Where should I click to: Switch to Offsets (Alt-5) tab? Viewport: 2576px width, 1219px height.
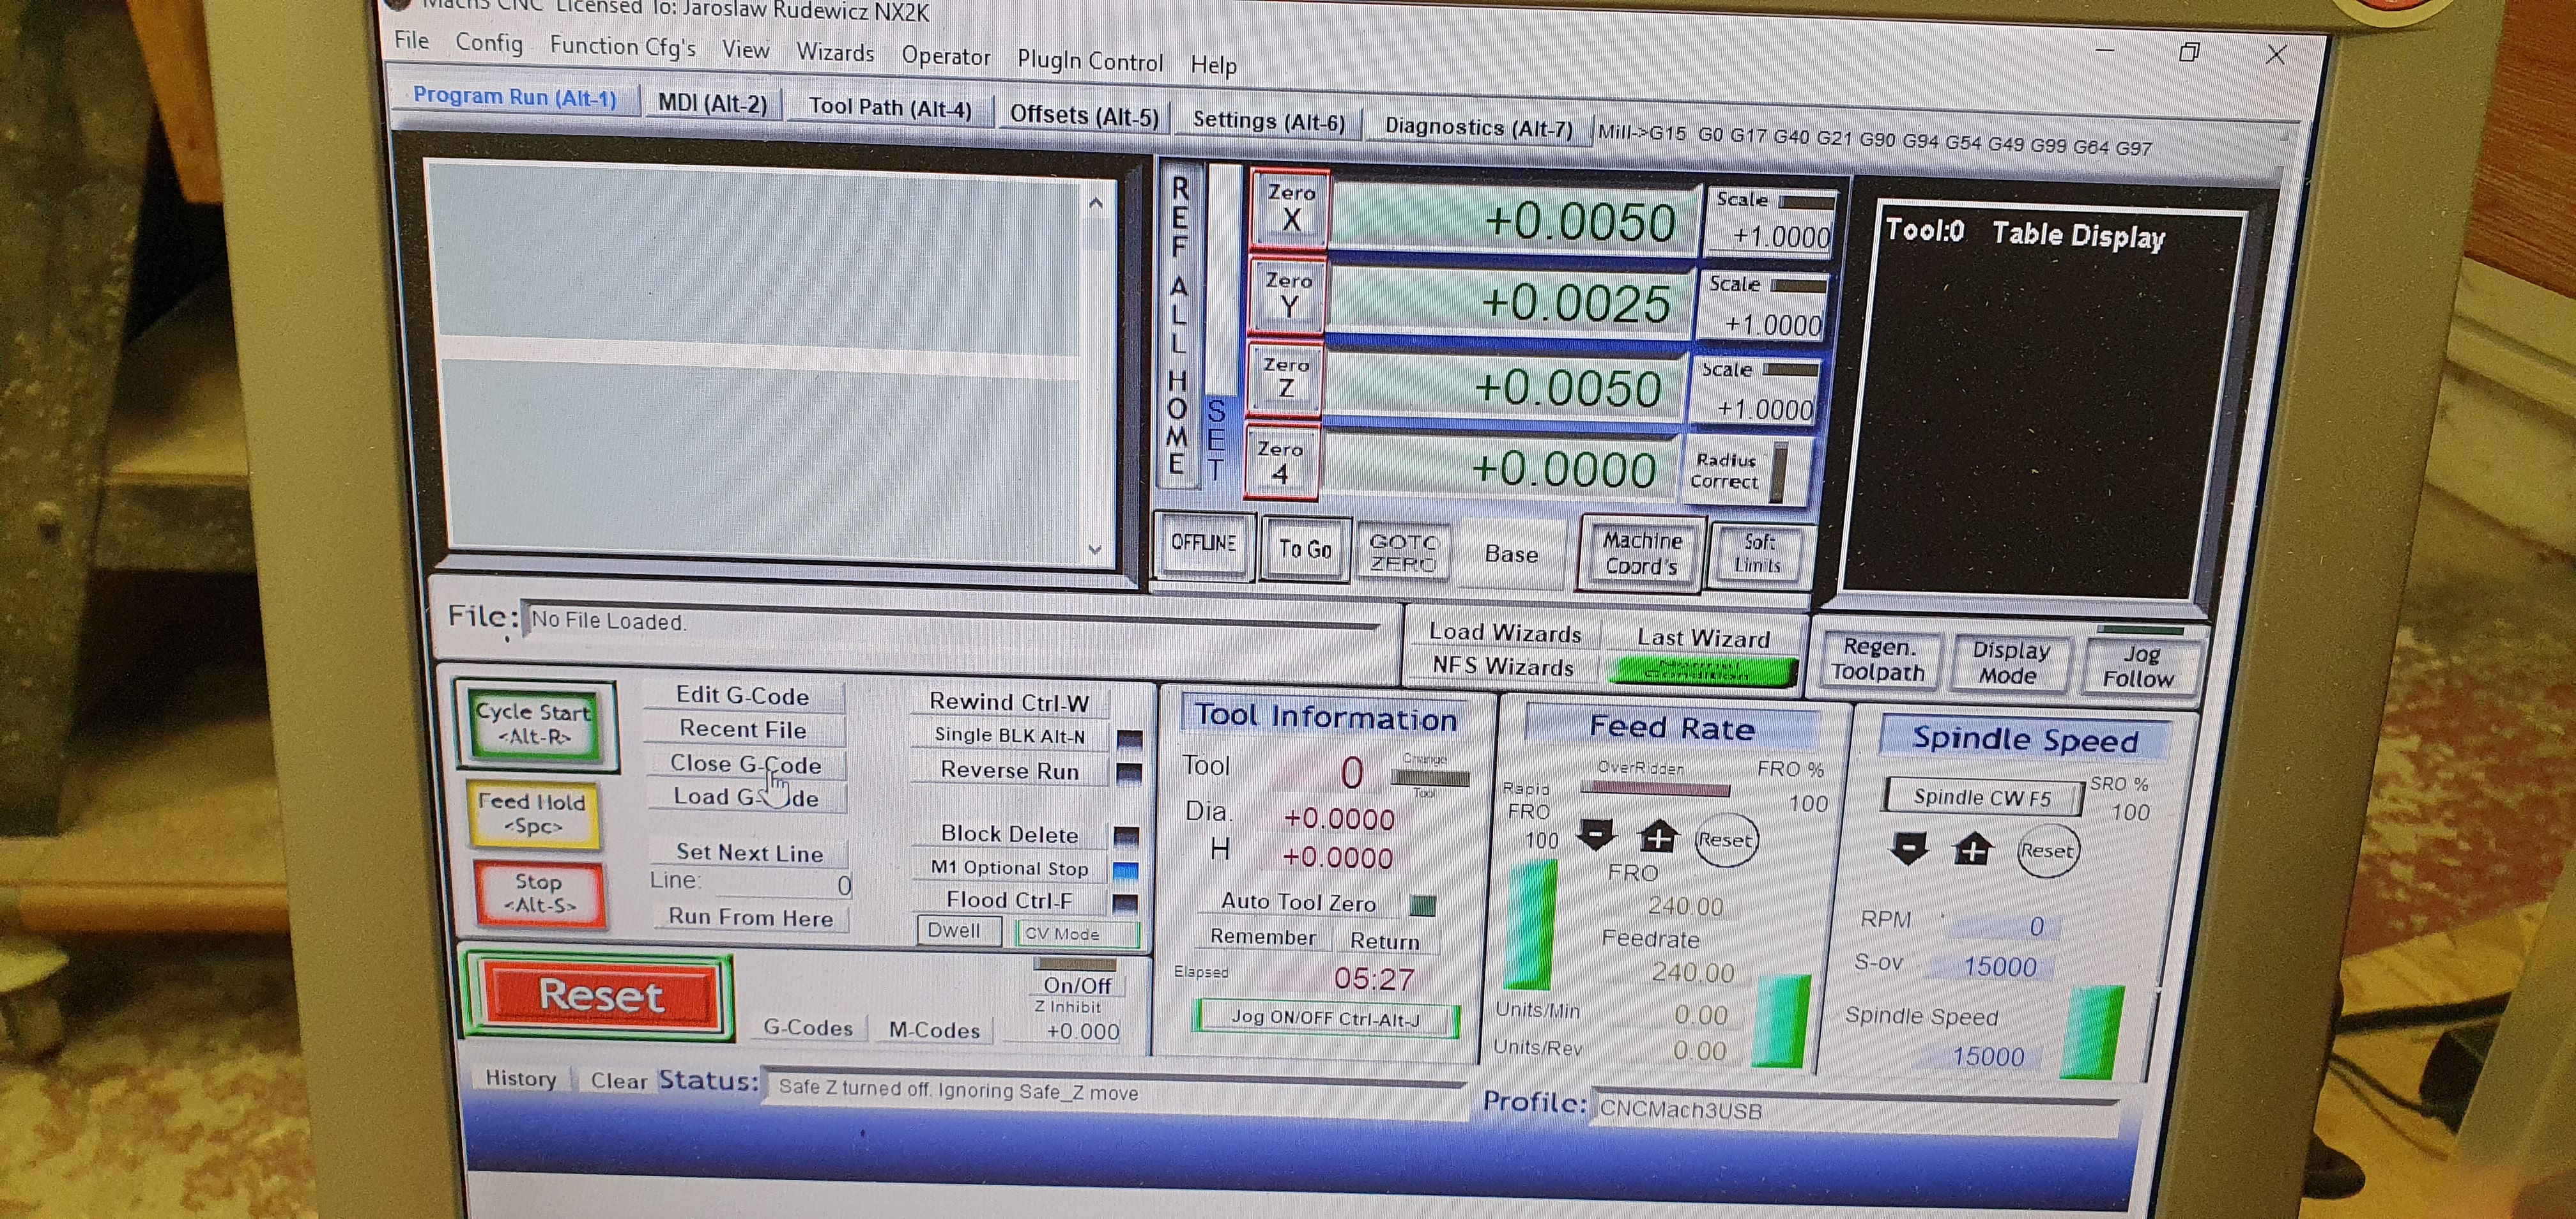tap(1084, 115)
